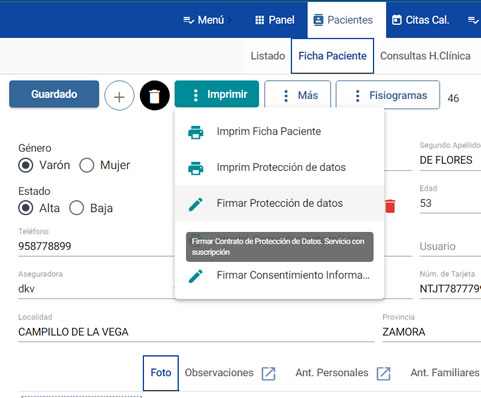Open the Más dropdown menu
Image resolution: width=481 pixels, height=398 pixels.
[298, 95]
